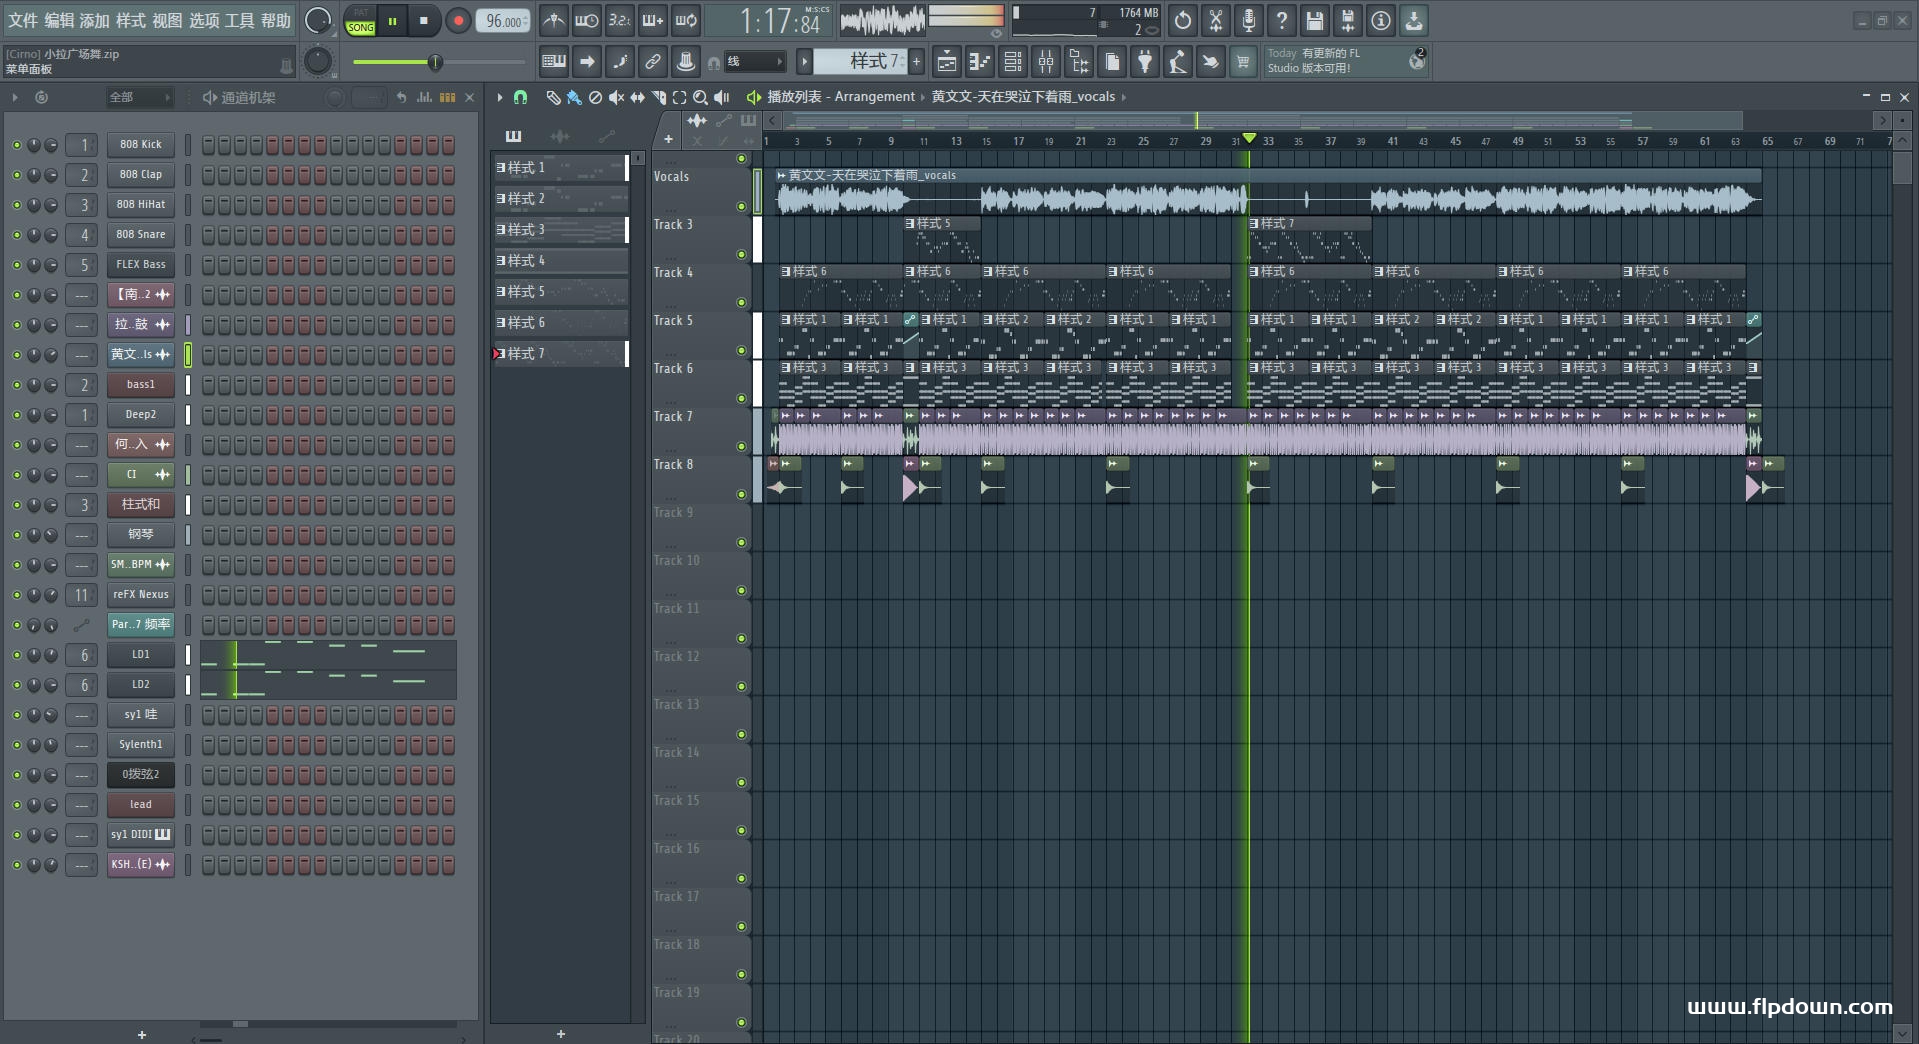The width and height of the screenshot is (1919, 1044).
Task: Open the 工具 menu
Action: pyautogui.click(x=239, y=21)
